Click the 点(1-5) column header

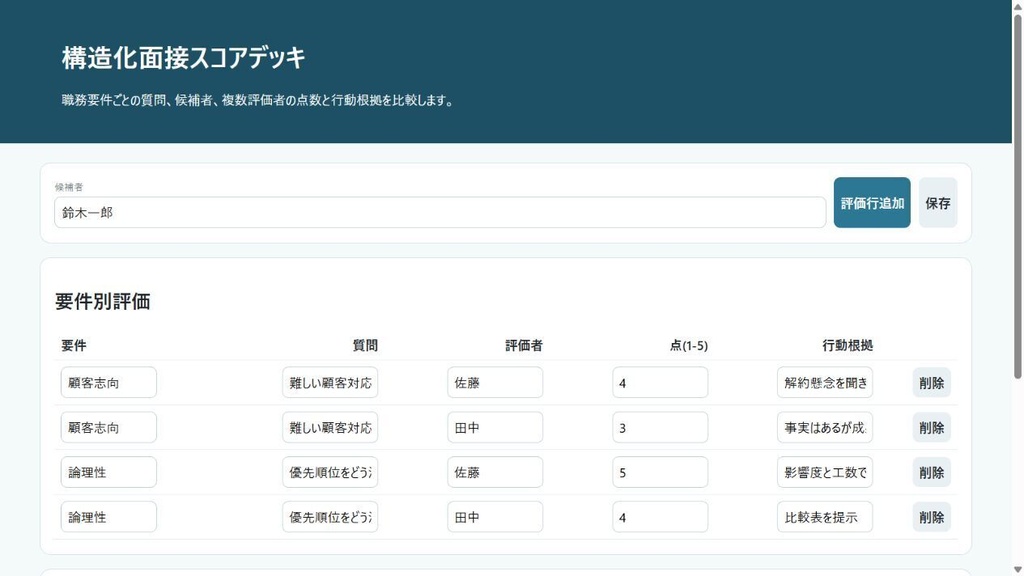pyautogui.click(x=689, y=345)
